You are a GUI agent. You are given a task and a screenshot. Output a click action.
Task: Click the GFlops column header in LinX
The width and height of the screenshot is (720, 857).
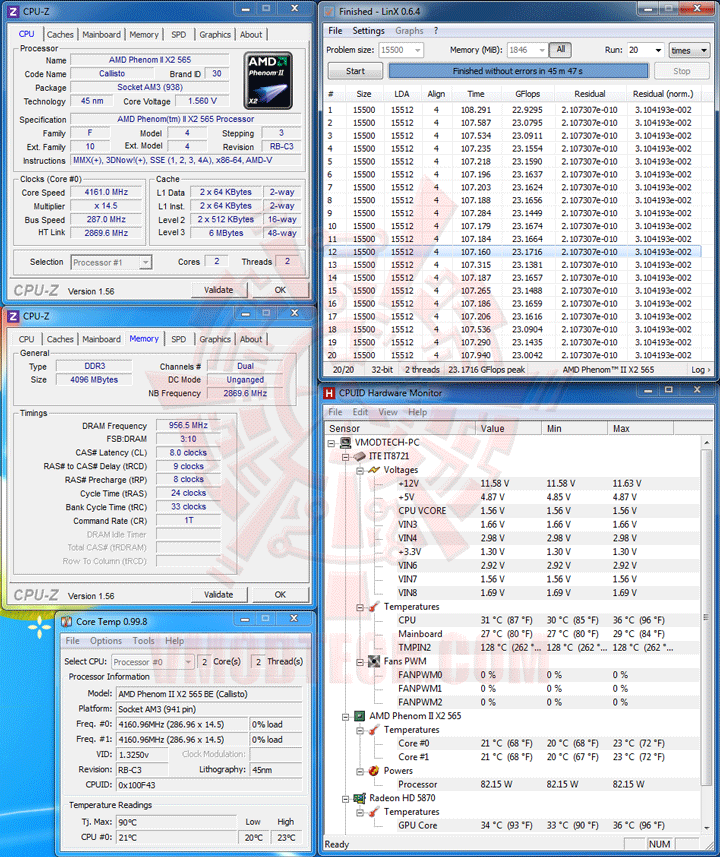(x=528, y=94)
